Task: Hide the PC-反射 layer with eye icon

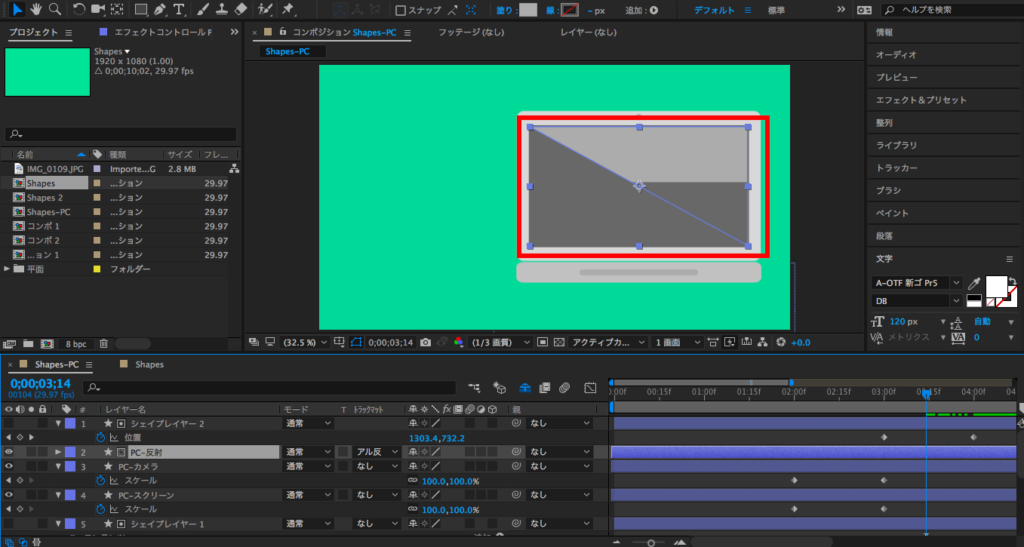Action: click(x=9, y=452)
